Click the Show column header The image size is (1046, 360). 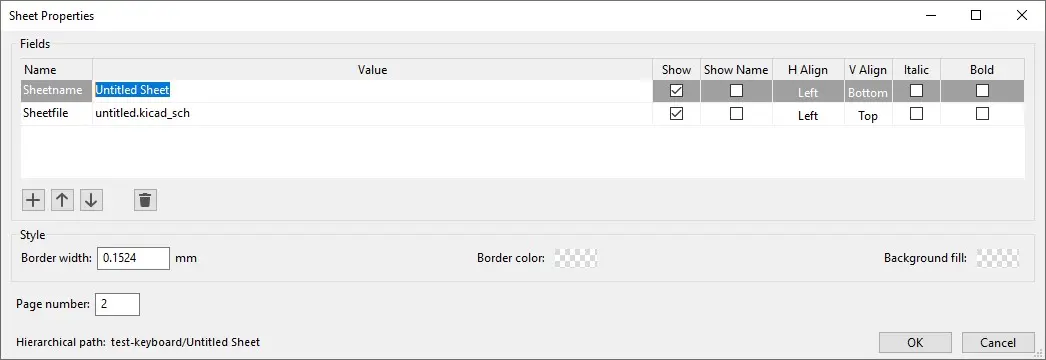[x=676, y=69]
